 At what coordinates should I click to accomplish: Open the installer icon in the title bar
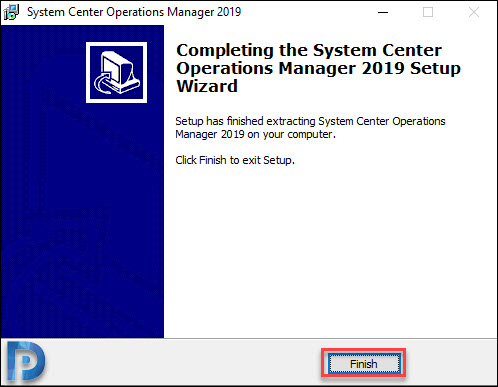tap(11, 12)
